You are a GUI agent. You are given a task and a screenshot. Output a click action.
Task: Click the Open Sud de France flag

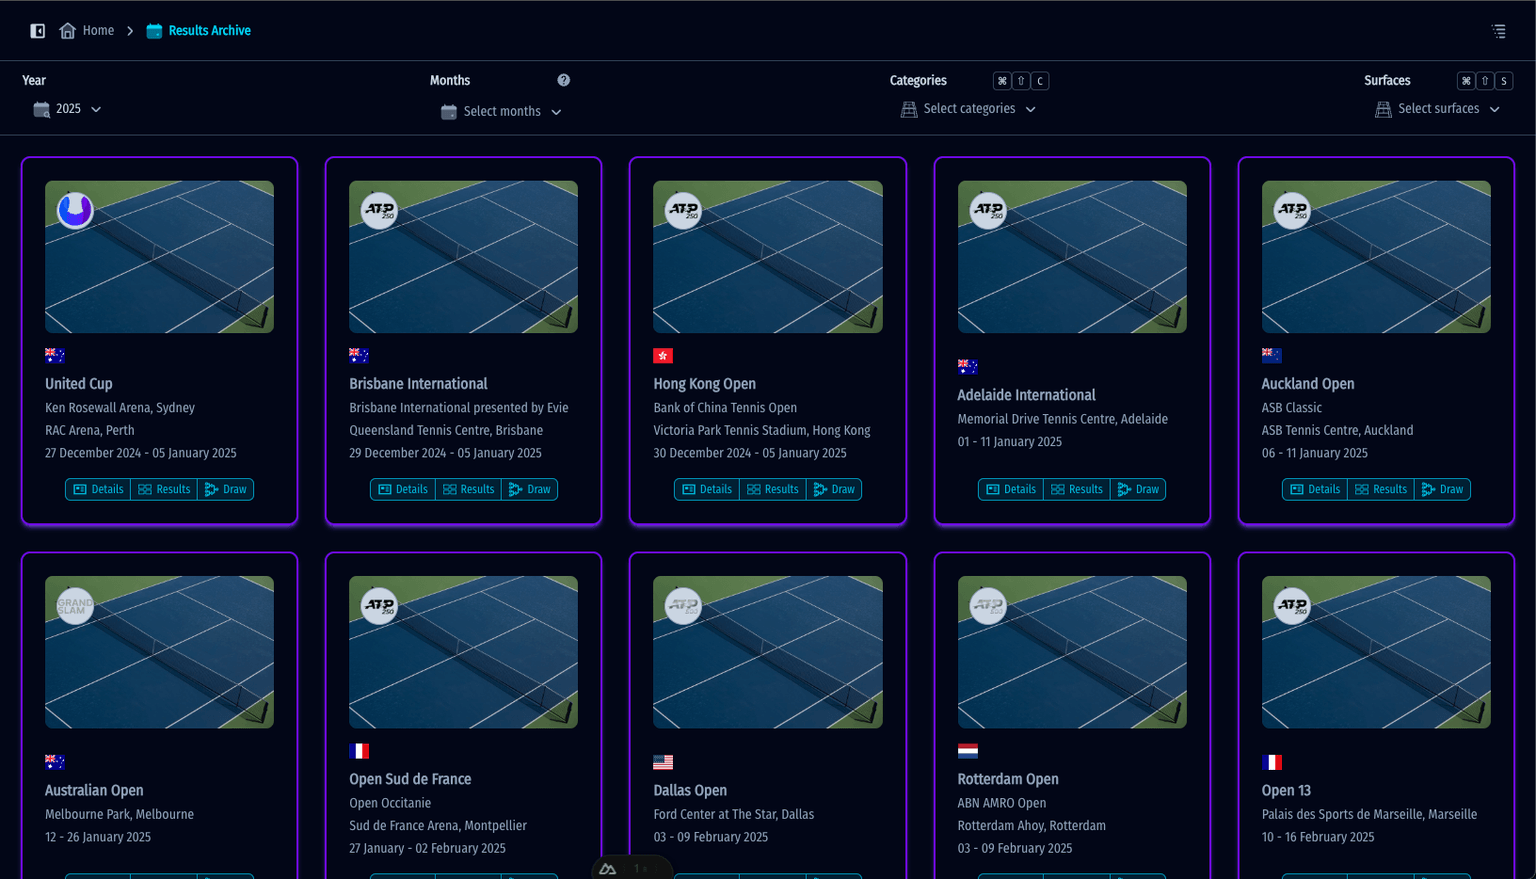(x=359, y=751)
